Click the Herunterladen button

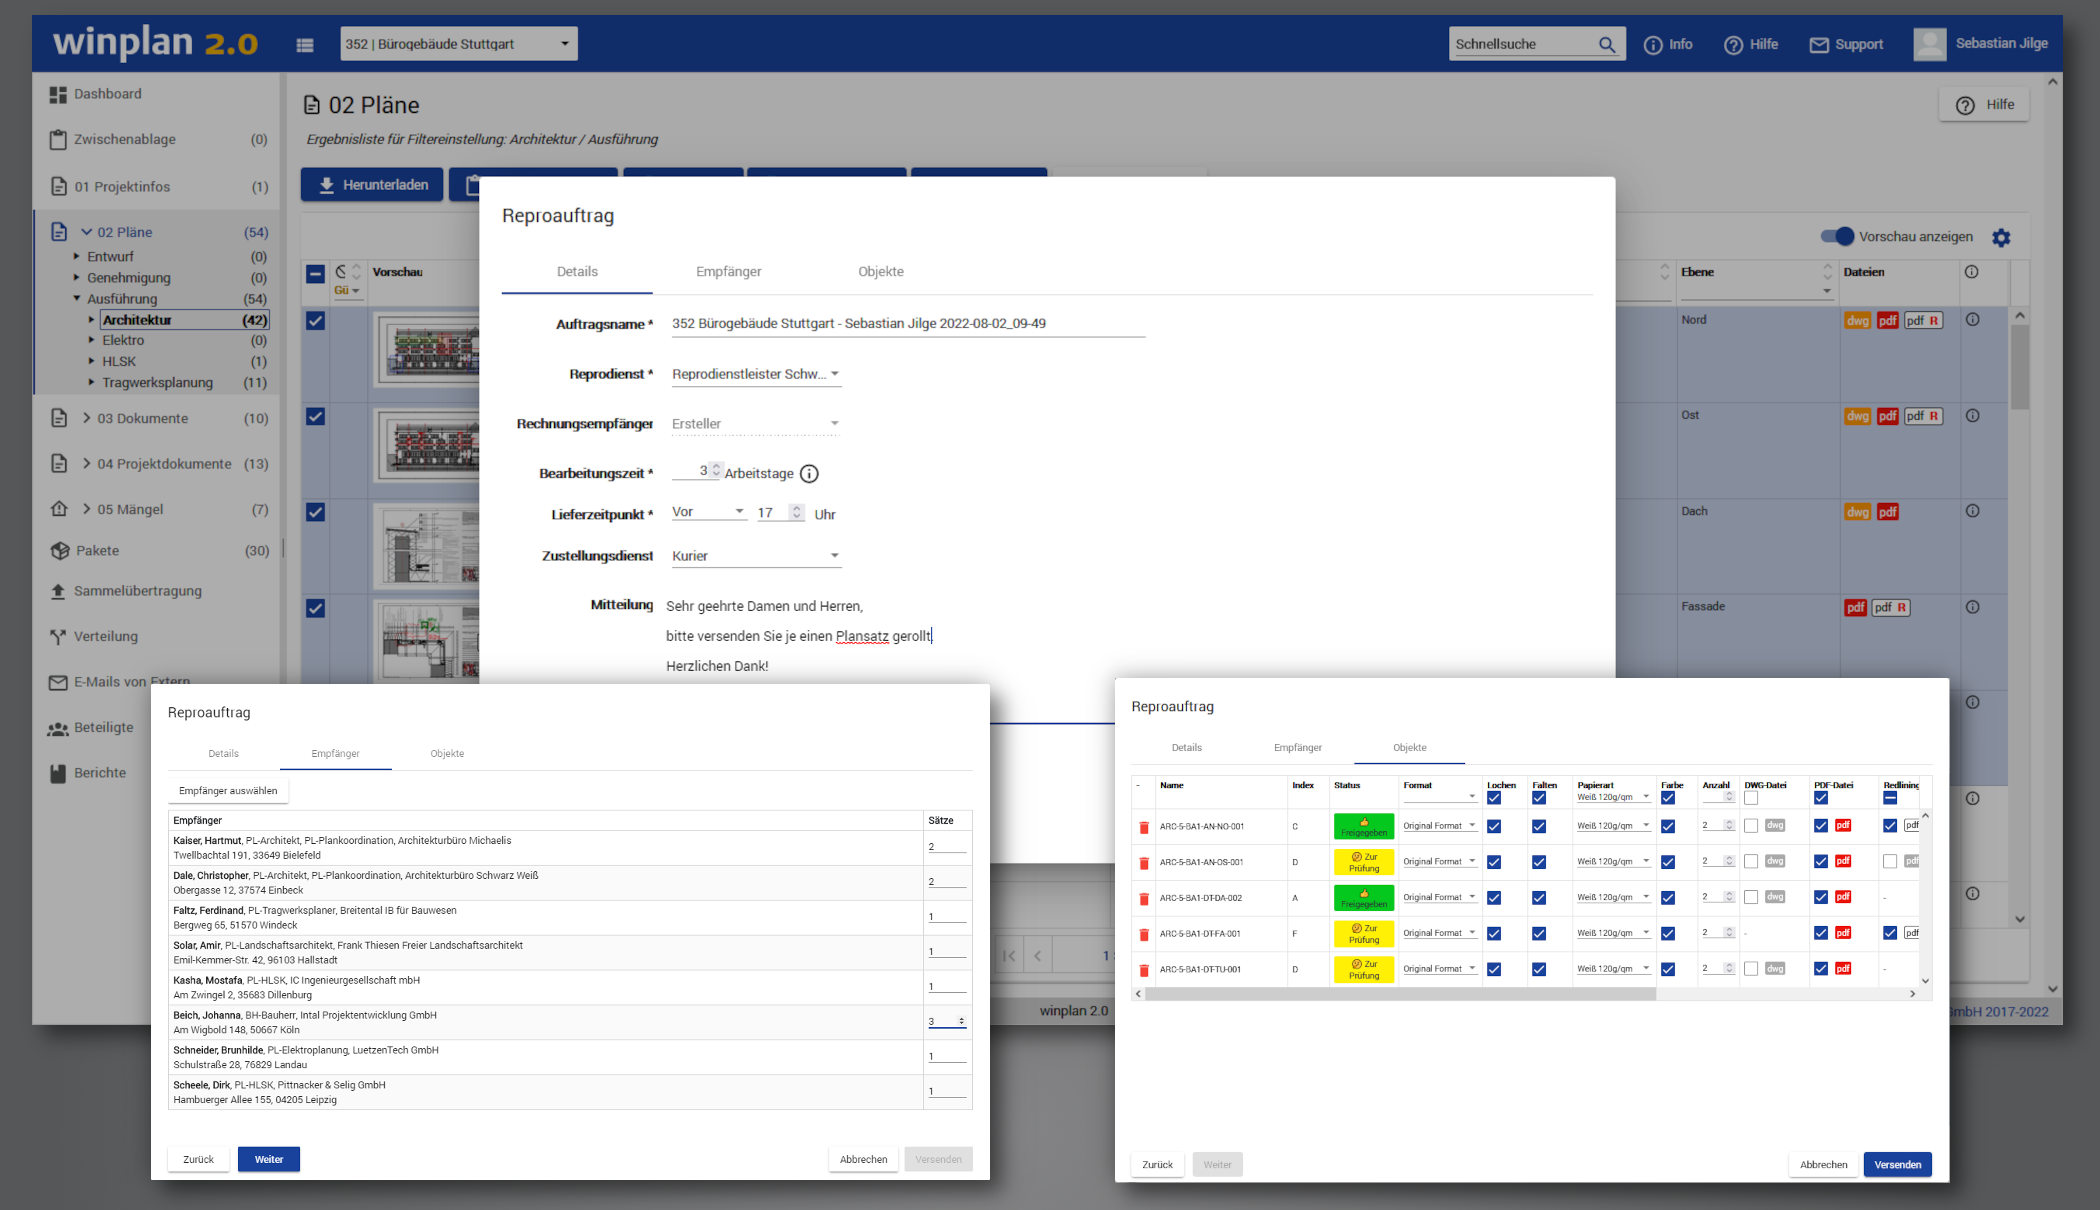click(372, 185)
